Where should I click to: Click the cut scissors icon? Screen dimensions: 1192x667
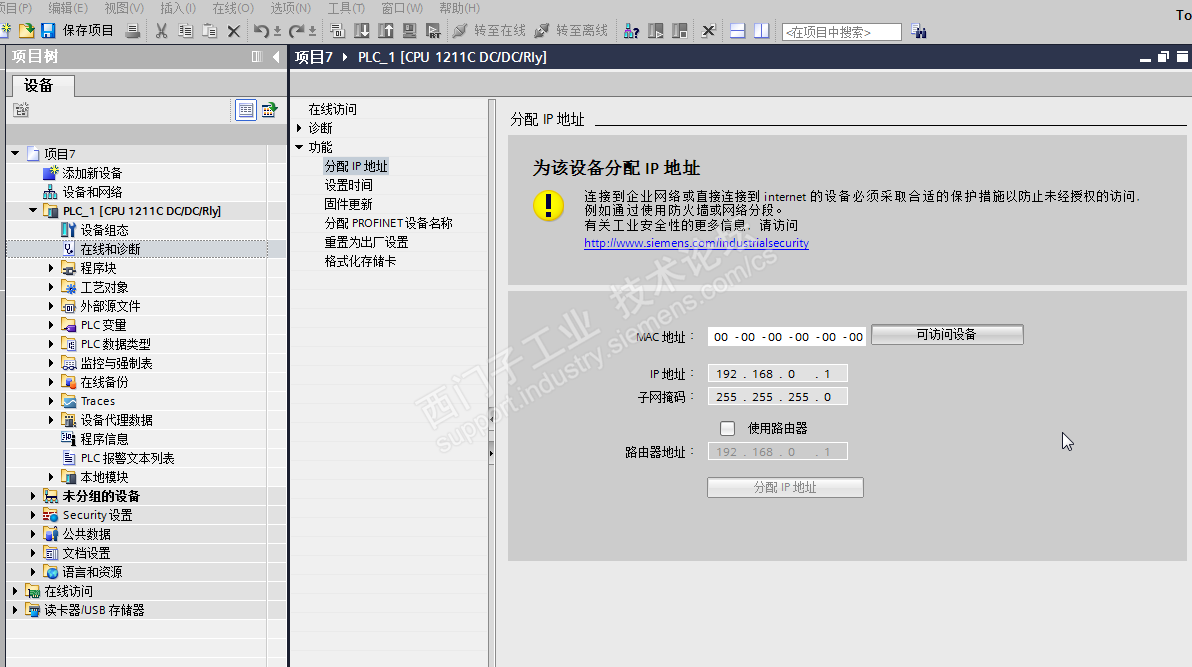[x=161, y=31]
